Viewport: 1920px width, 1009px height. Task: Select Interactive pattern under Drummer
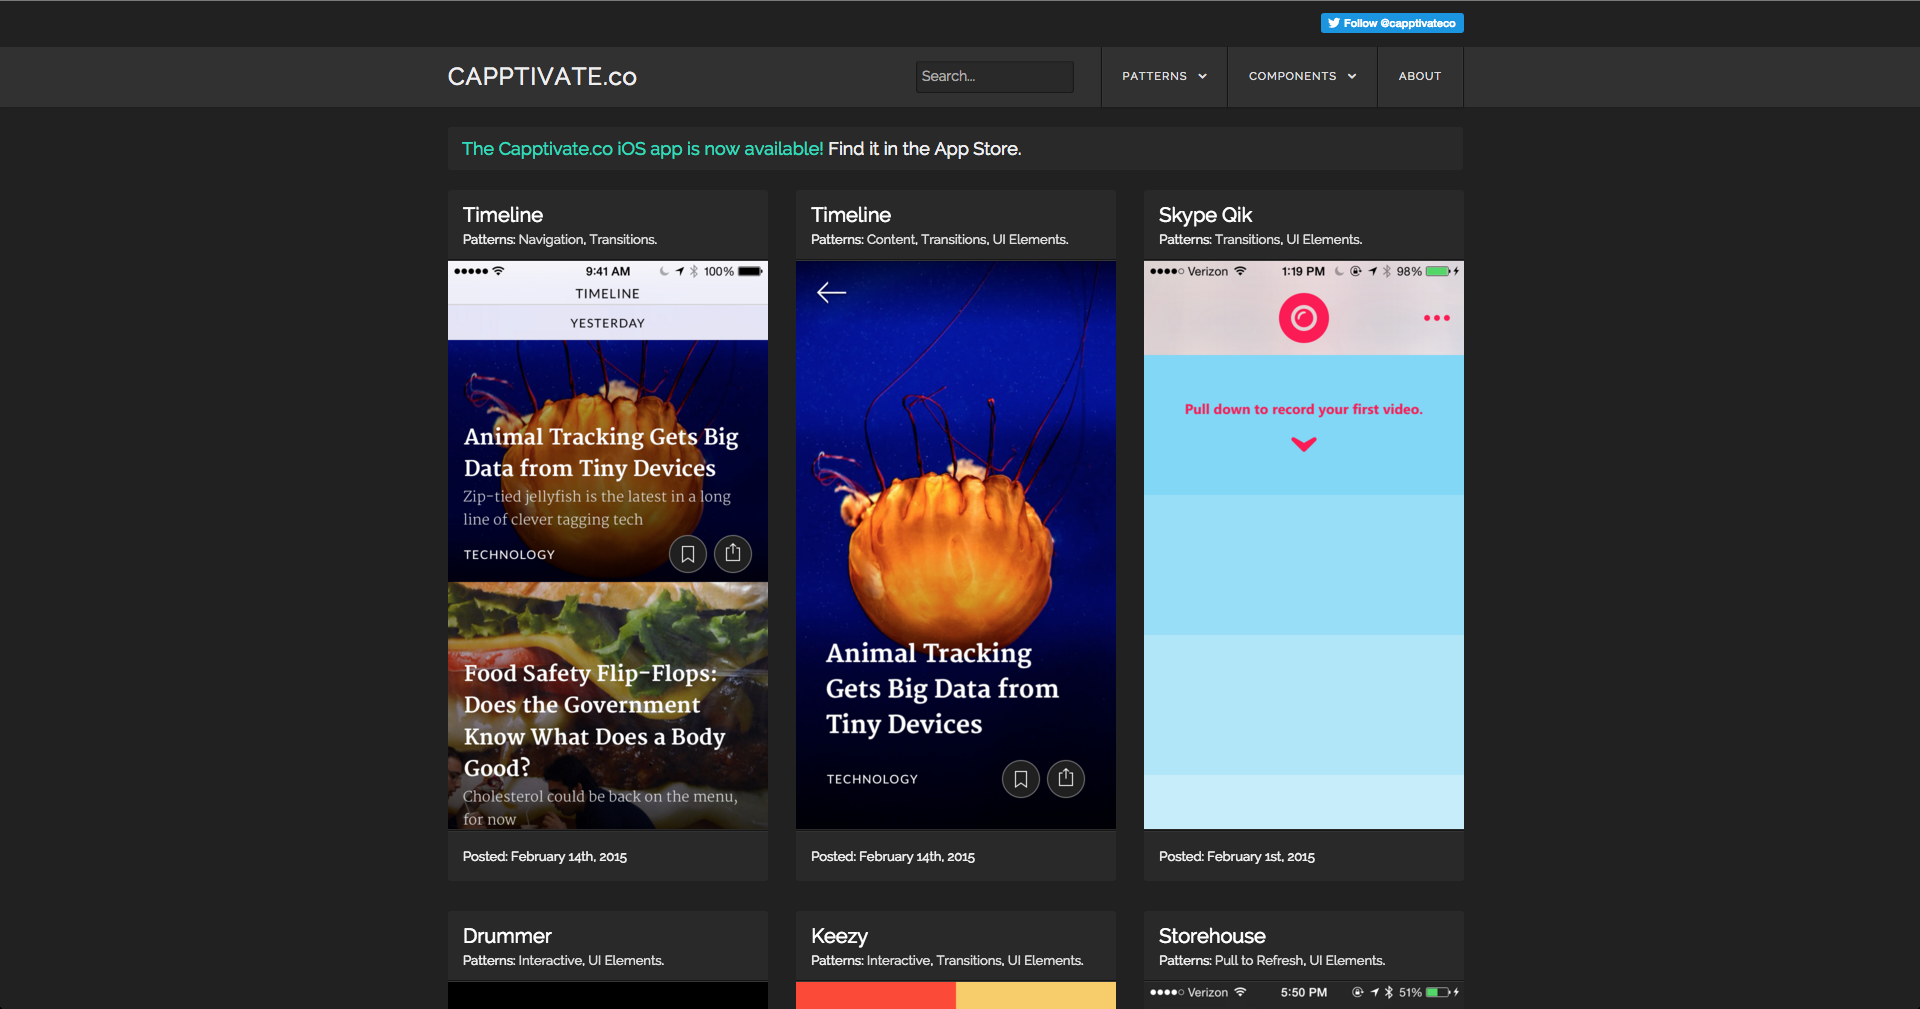[x=551, y=961]
